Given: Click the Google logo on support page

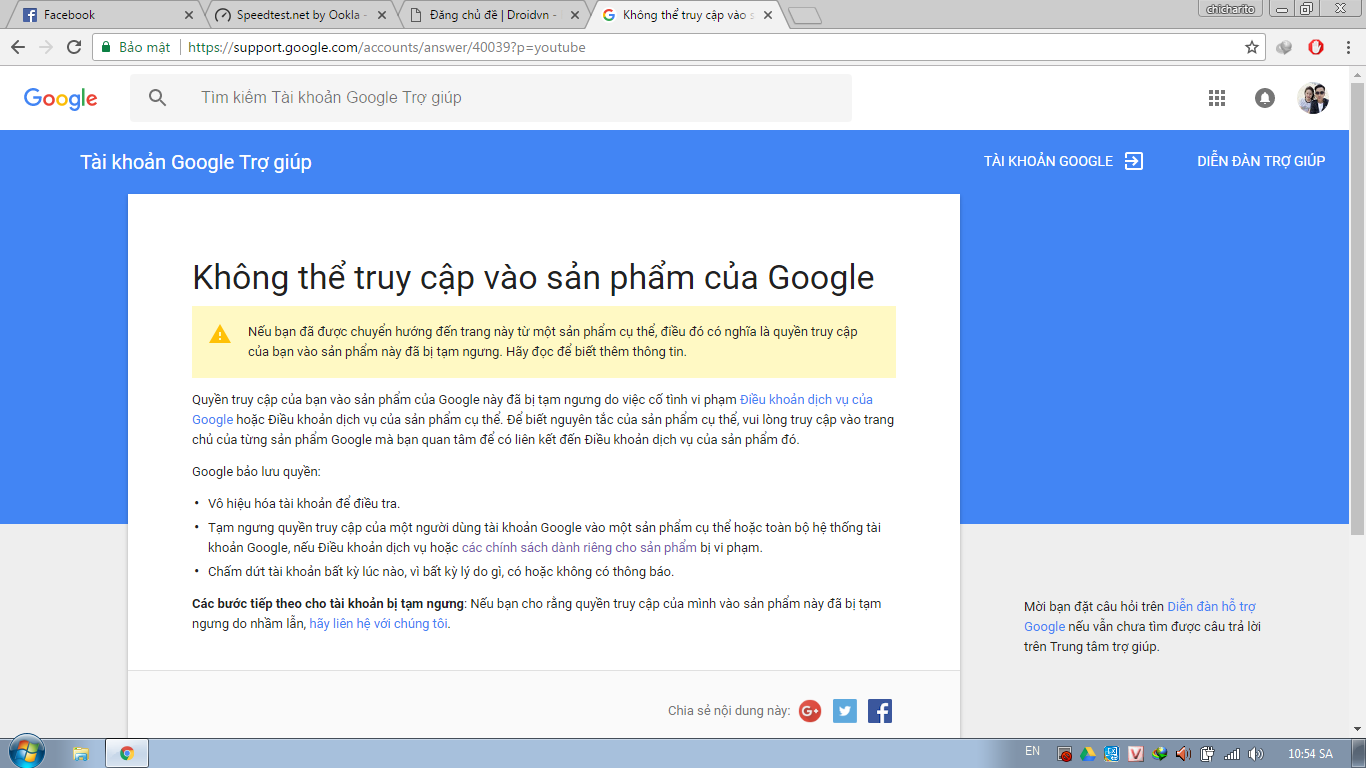Looking at the screenshot, I should pos(60,97).
